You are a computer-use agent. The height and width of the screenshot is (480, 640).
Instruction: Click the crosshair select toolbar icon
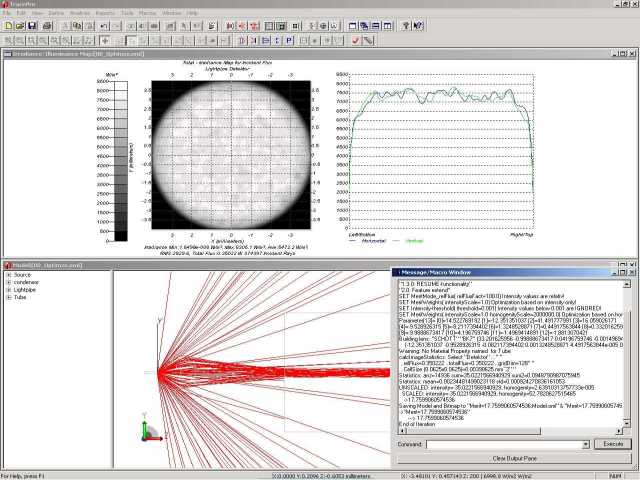click(x=105, y=40)
